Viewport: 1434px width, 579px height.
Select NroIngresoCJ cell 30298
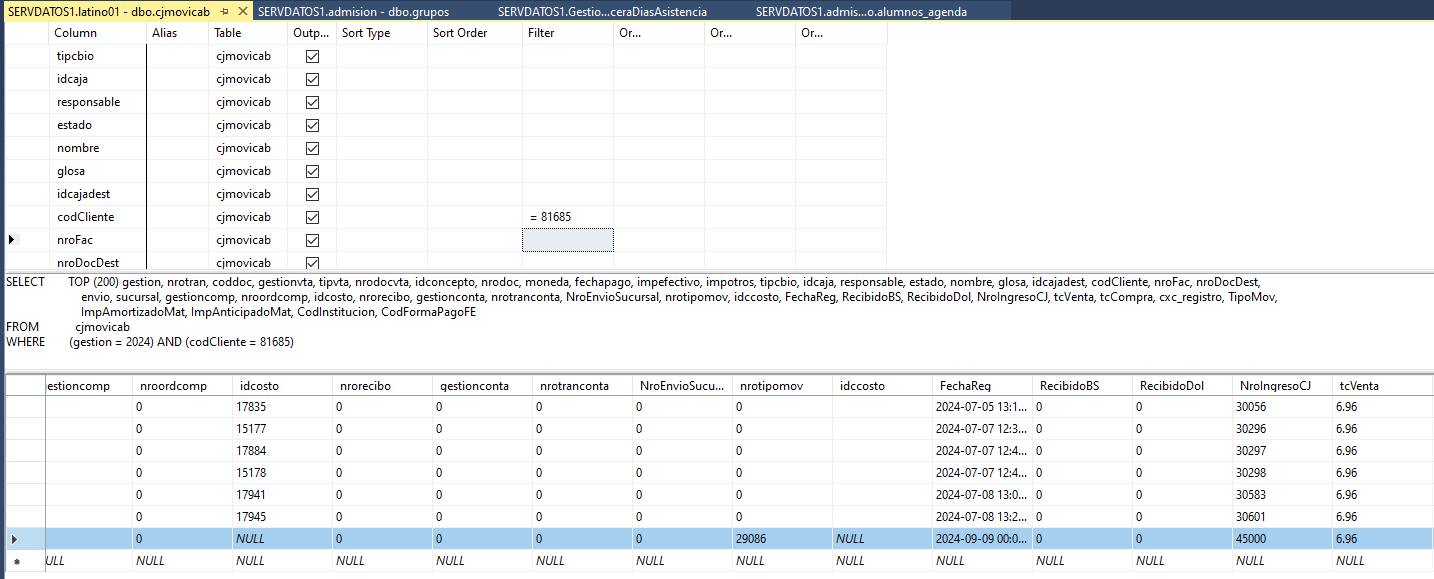click(1282, 473)
